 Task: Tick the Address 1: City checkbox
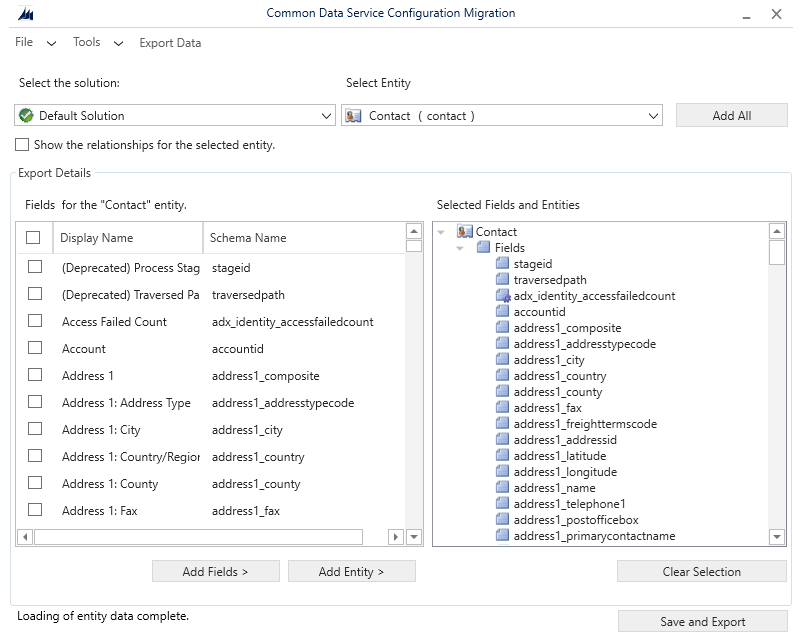(x=35, y=429)
